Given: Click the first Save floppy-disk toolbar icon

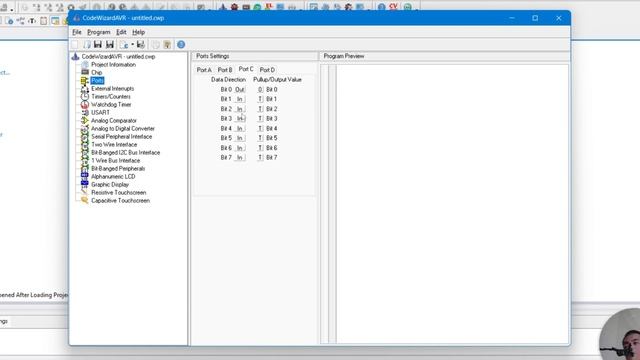Looking at the screenshot, I should click(x=98, y=44).
